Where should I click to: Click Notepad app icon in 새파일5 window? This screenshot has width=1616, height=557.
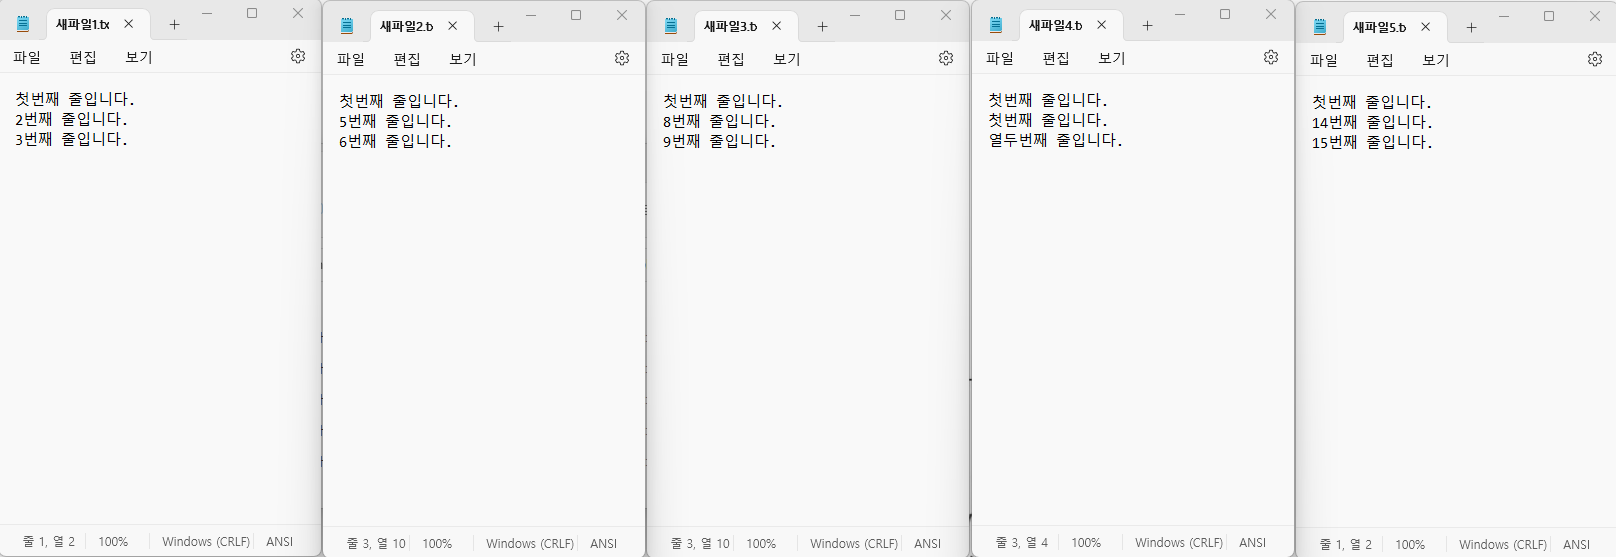tap(1320, 27)
